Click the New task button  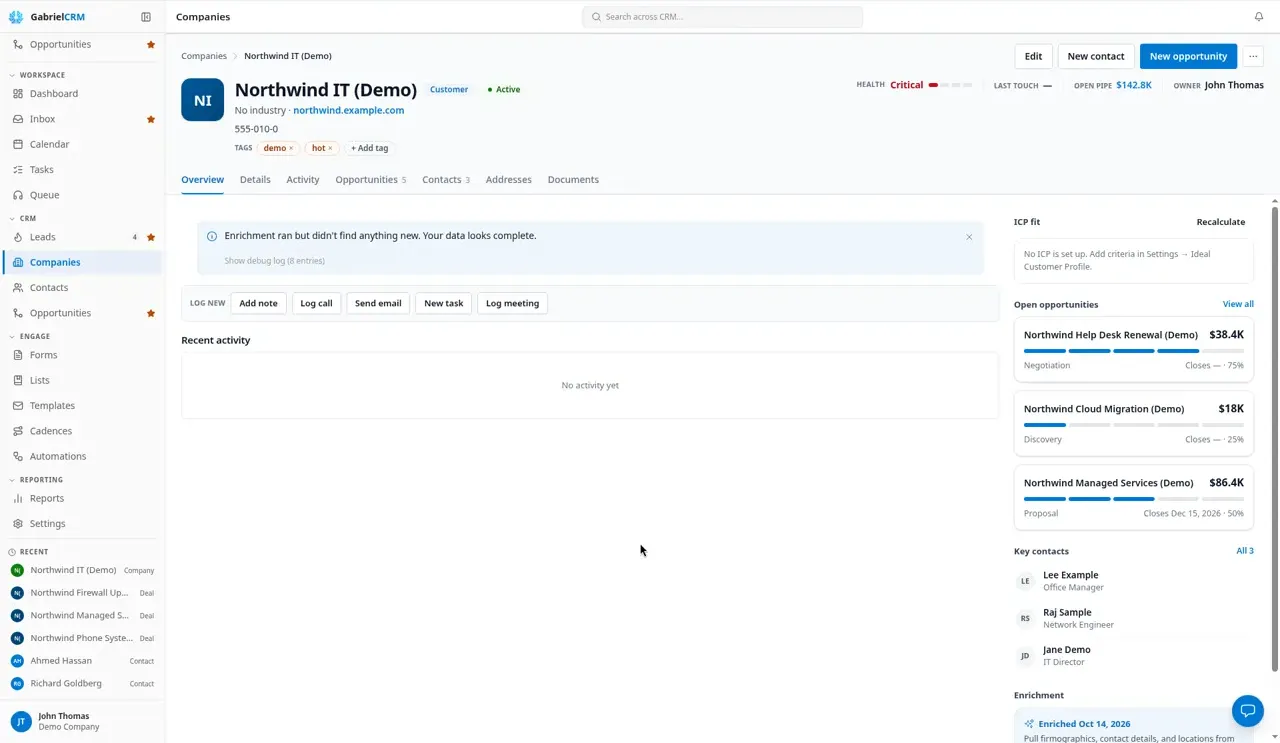444,303
